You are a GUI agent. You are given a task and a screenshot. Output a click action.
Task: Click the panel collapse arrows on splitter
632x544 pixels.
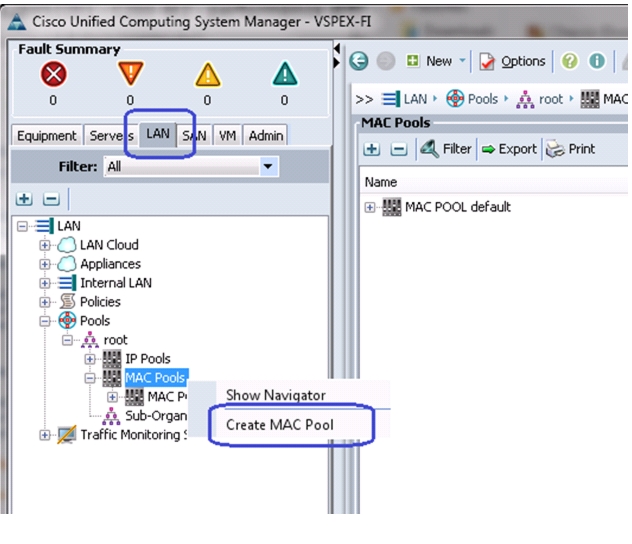point(337,56)
